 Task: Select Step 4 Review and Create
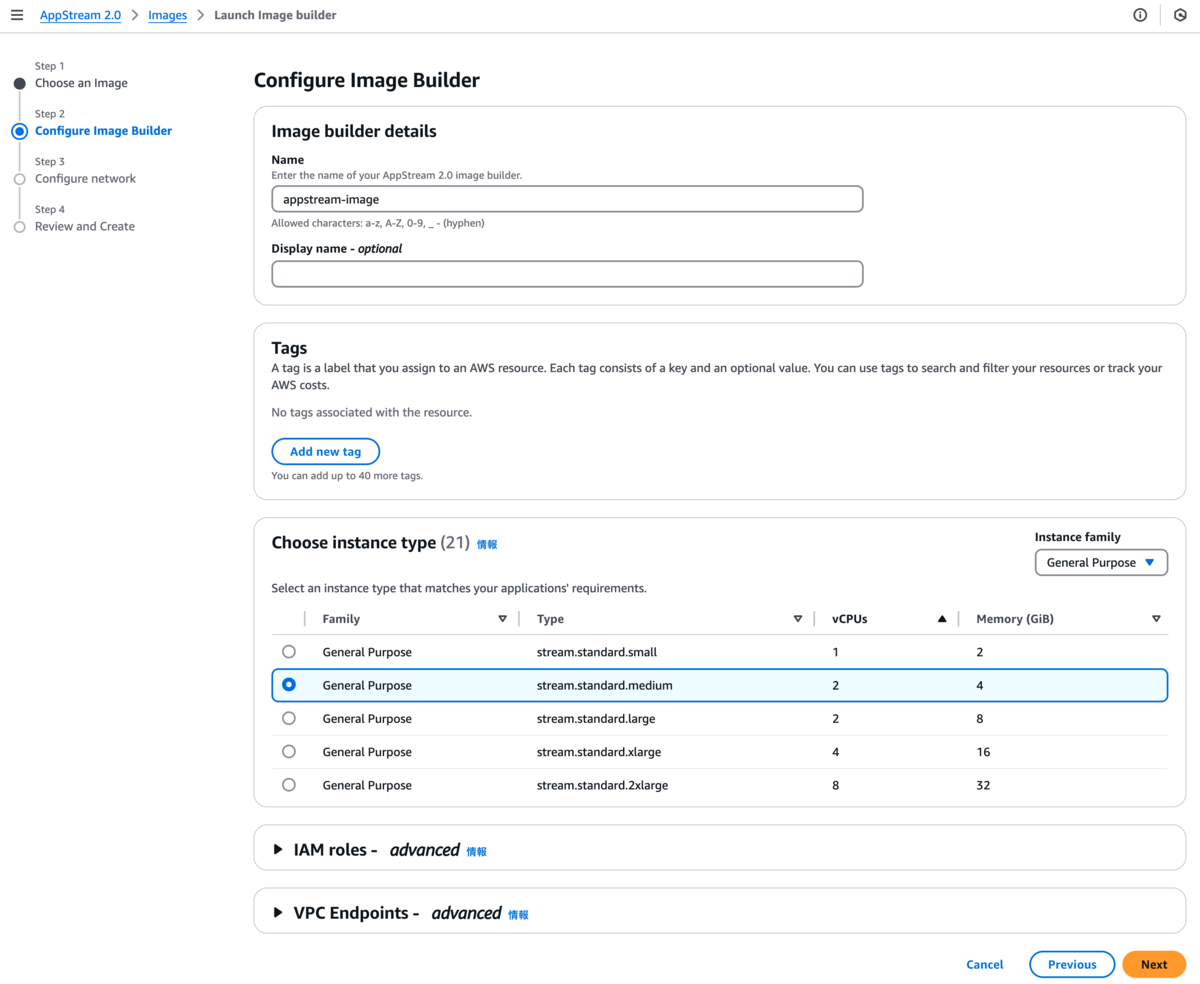coord(84,227)
